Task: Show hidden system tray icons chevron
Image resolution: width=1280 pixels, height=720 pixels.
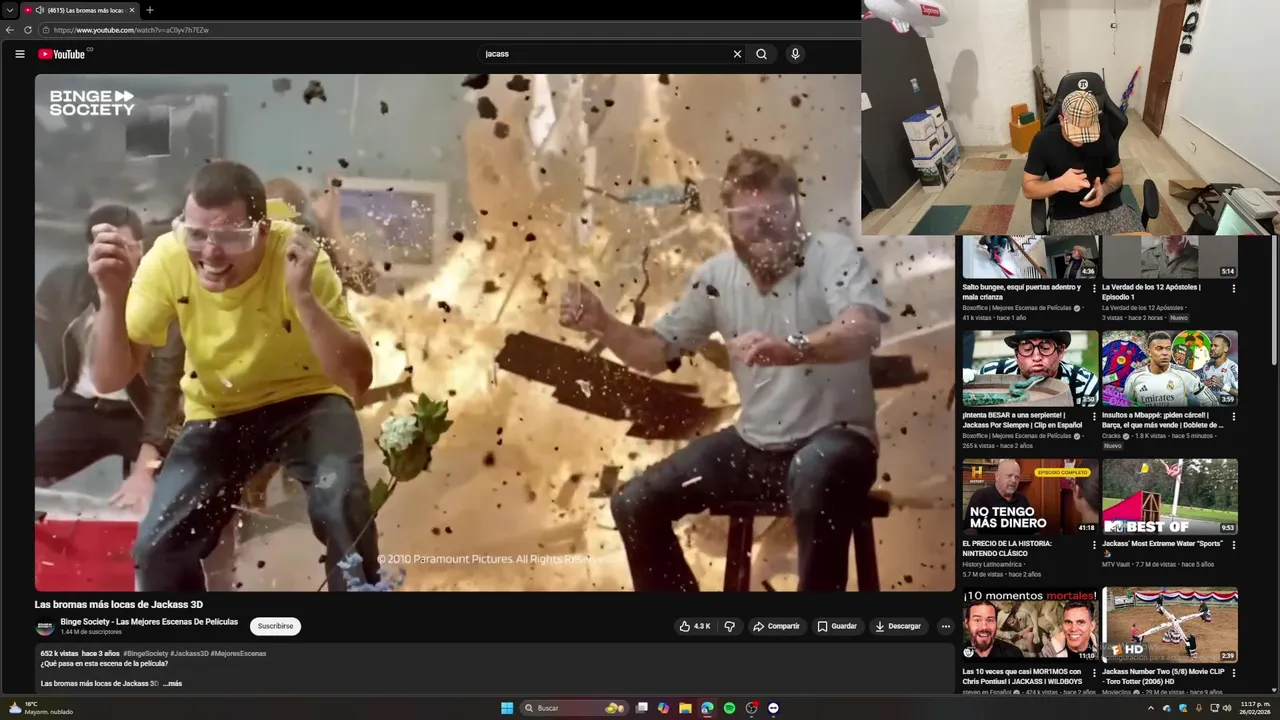Action: 1150,708
